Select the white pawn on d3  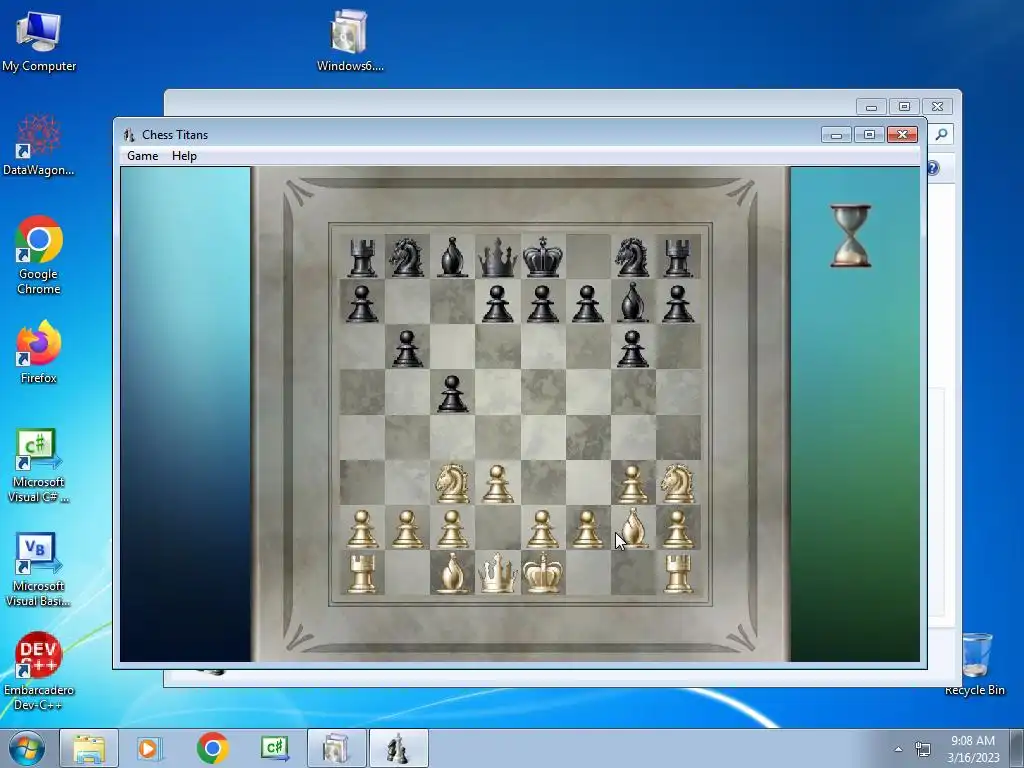point(498,483)
